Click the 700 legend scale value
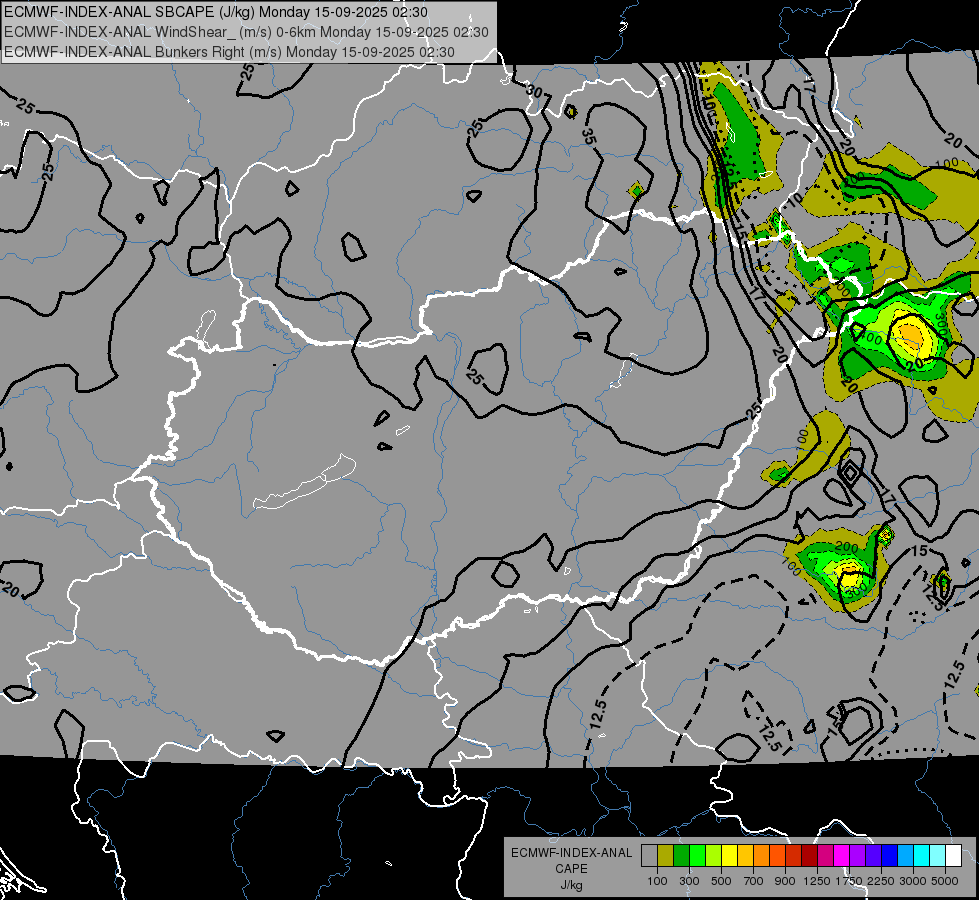This screenshot has width=979, height=900. 754,881
